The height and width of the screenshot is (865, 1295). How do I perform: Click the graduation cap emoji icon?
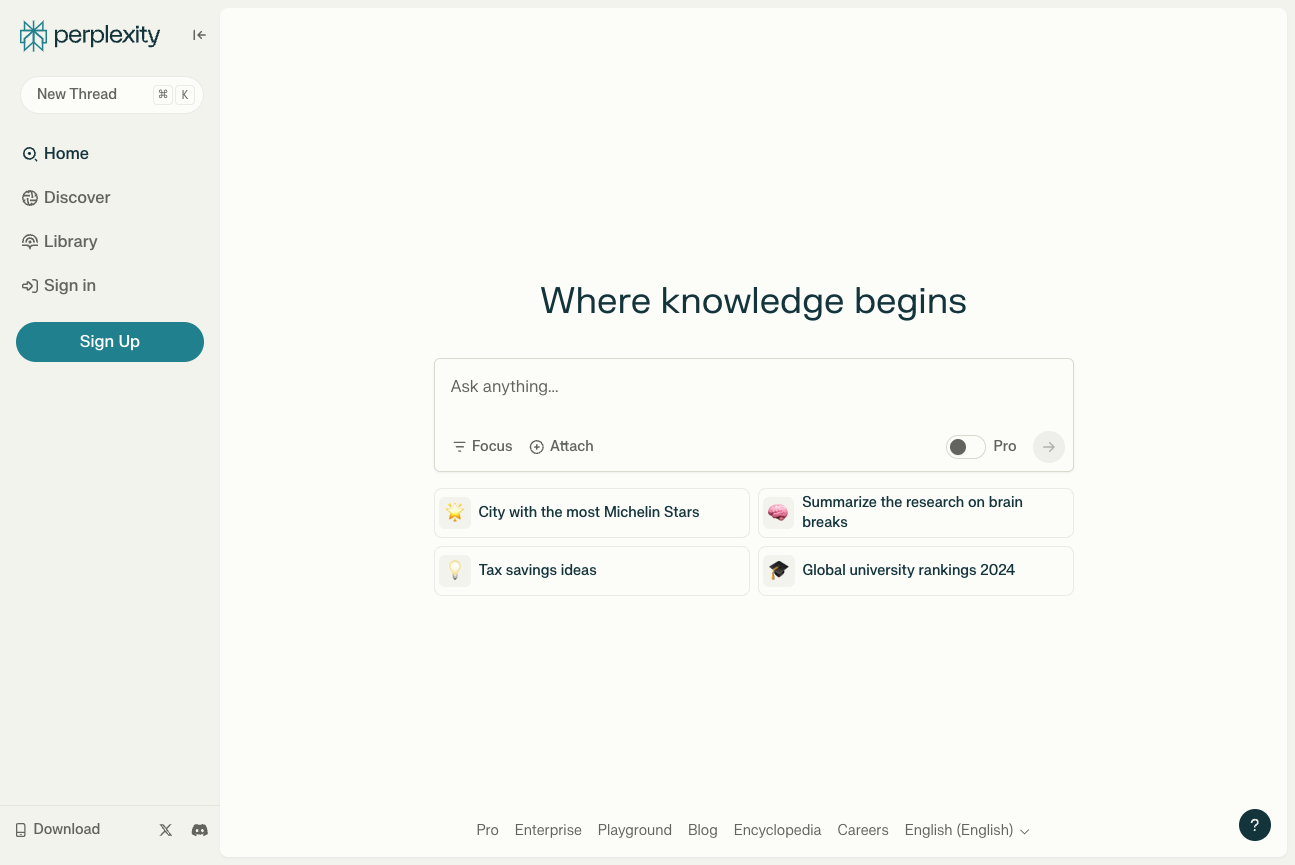coord(778,571)
